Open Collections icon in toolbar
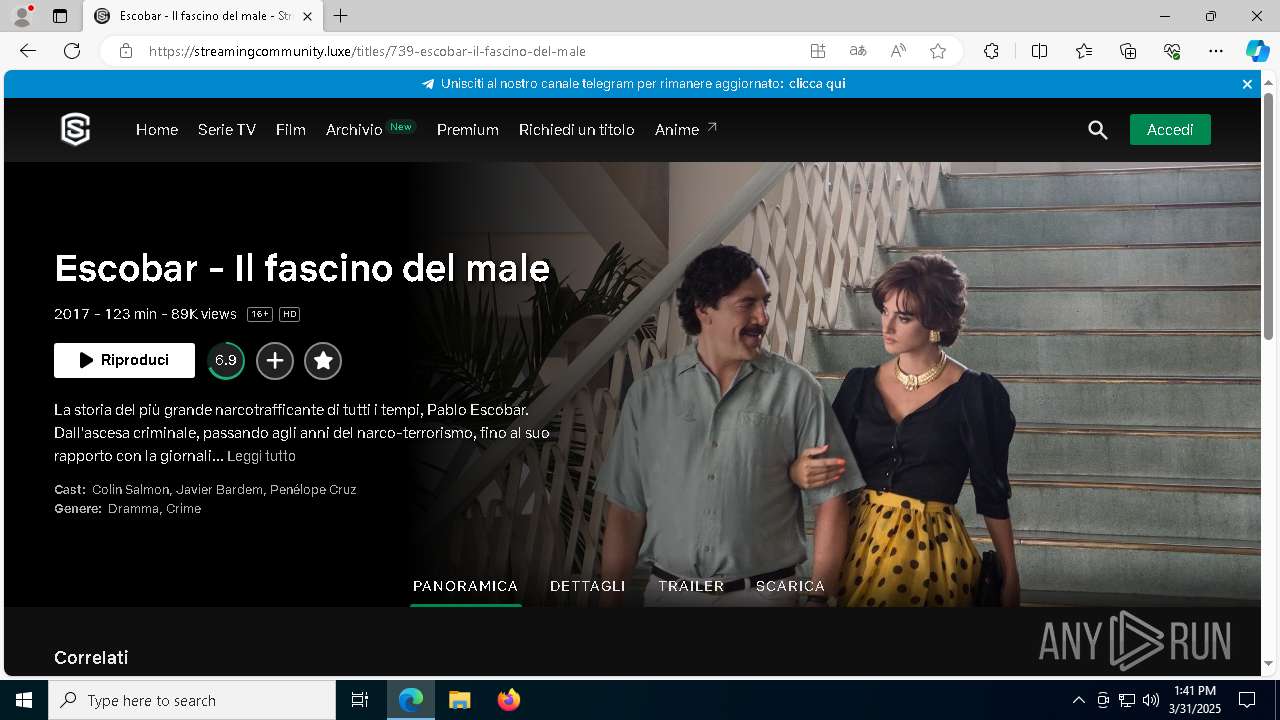The image size is (1280, 720). pyautogui.click(x=1128, y=51)
